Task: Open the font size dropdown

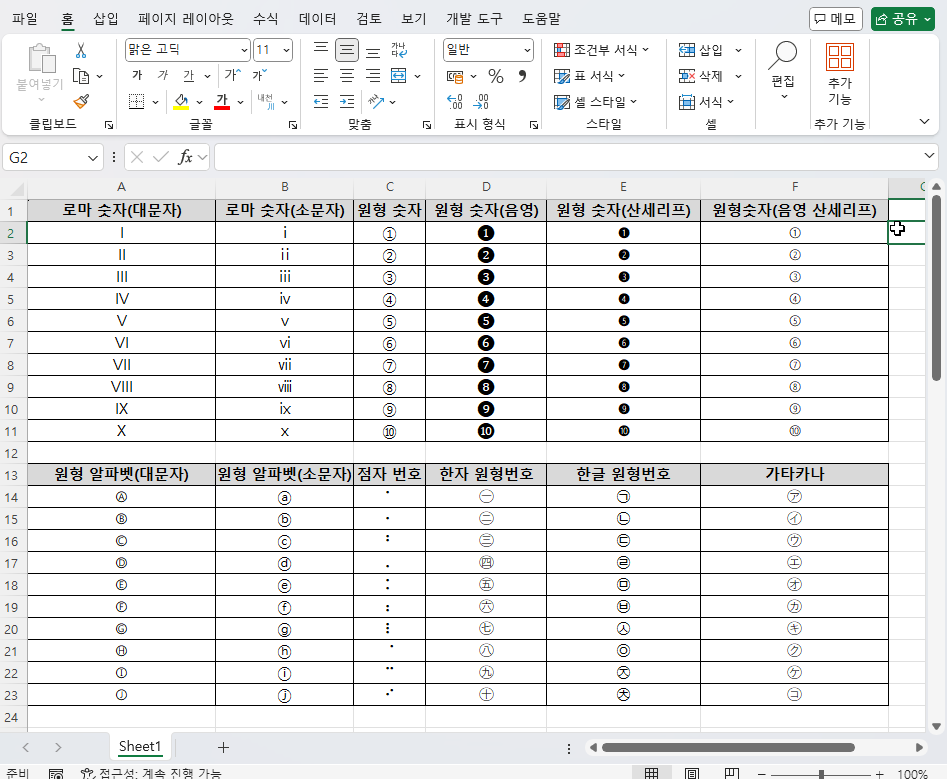Action: 285,51
